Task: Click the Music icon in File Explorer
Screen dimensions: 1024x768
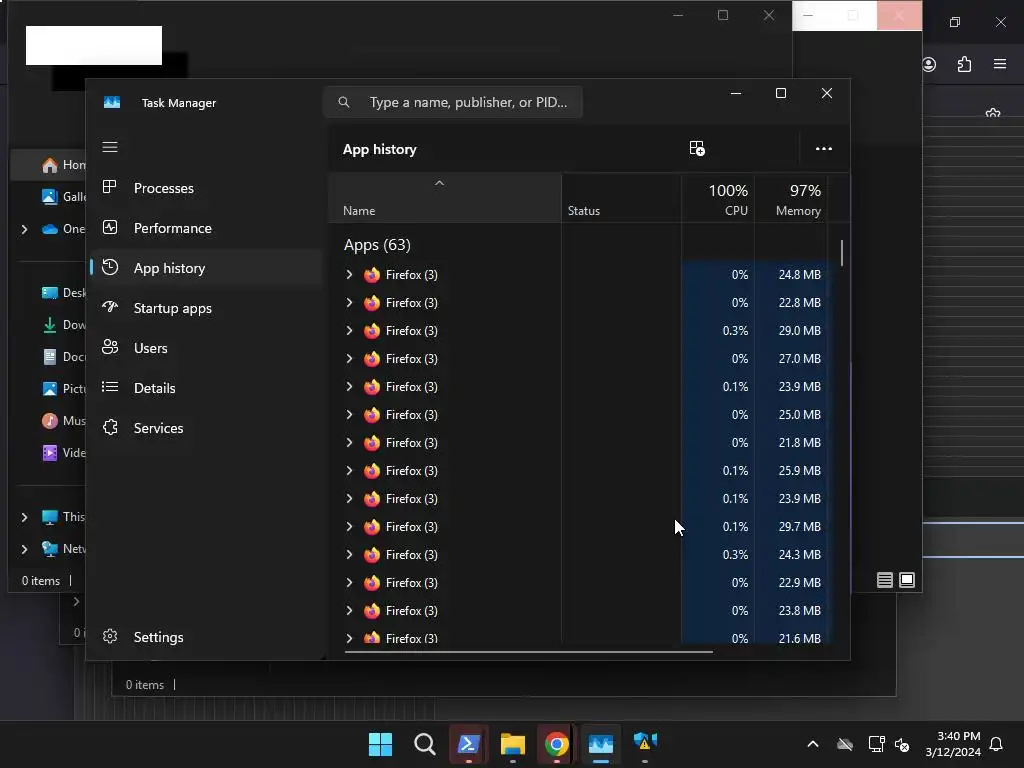Action: pyautogui.click(x=50, y=421)
